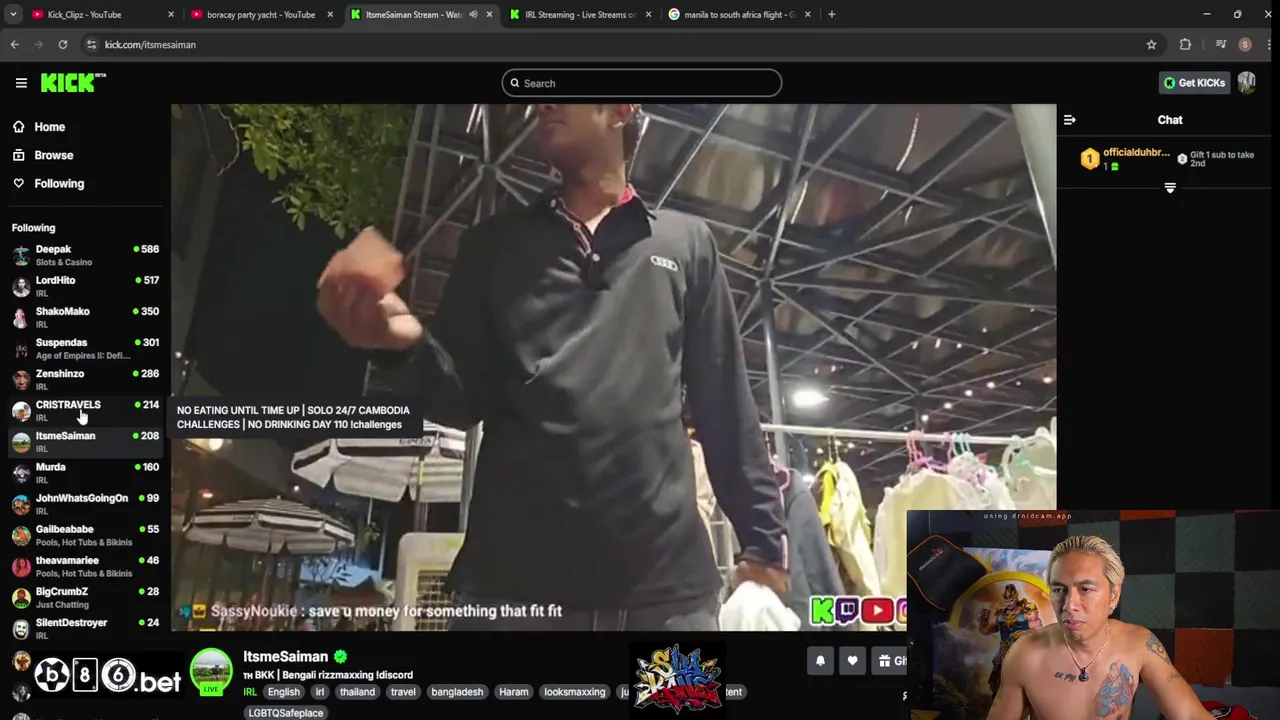
Task: Close the manila flight Google tab
Action: pyautogui.click(x=808, y=15)
